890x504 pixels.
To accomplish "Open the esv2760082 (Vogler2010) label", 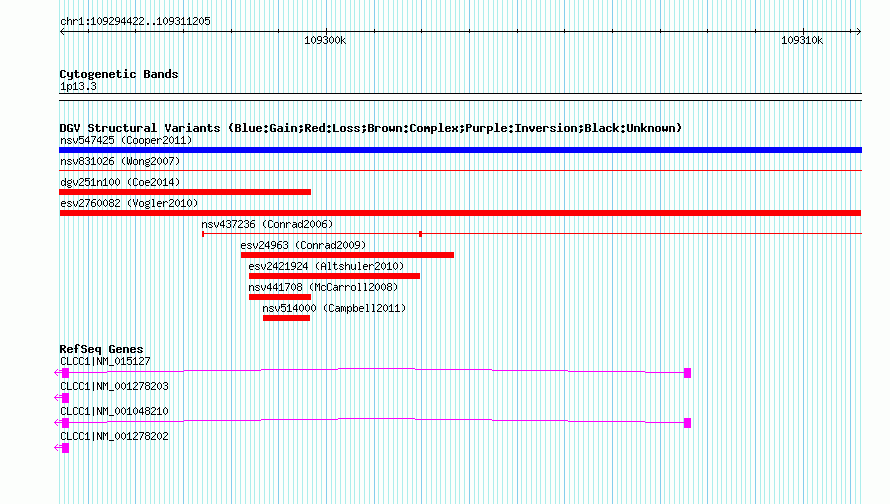I will [129, 203].
